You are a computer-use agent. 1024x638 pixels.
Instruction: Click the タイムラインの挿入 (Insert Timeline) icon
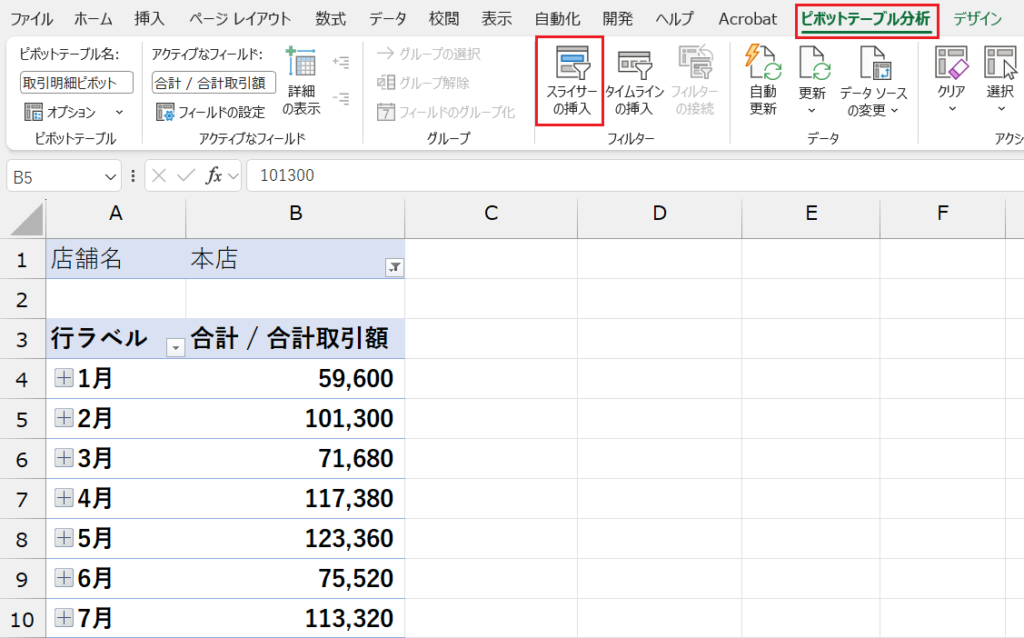[634, 65]
